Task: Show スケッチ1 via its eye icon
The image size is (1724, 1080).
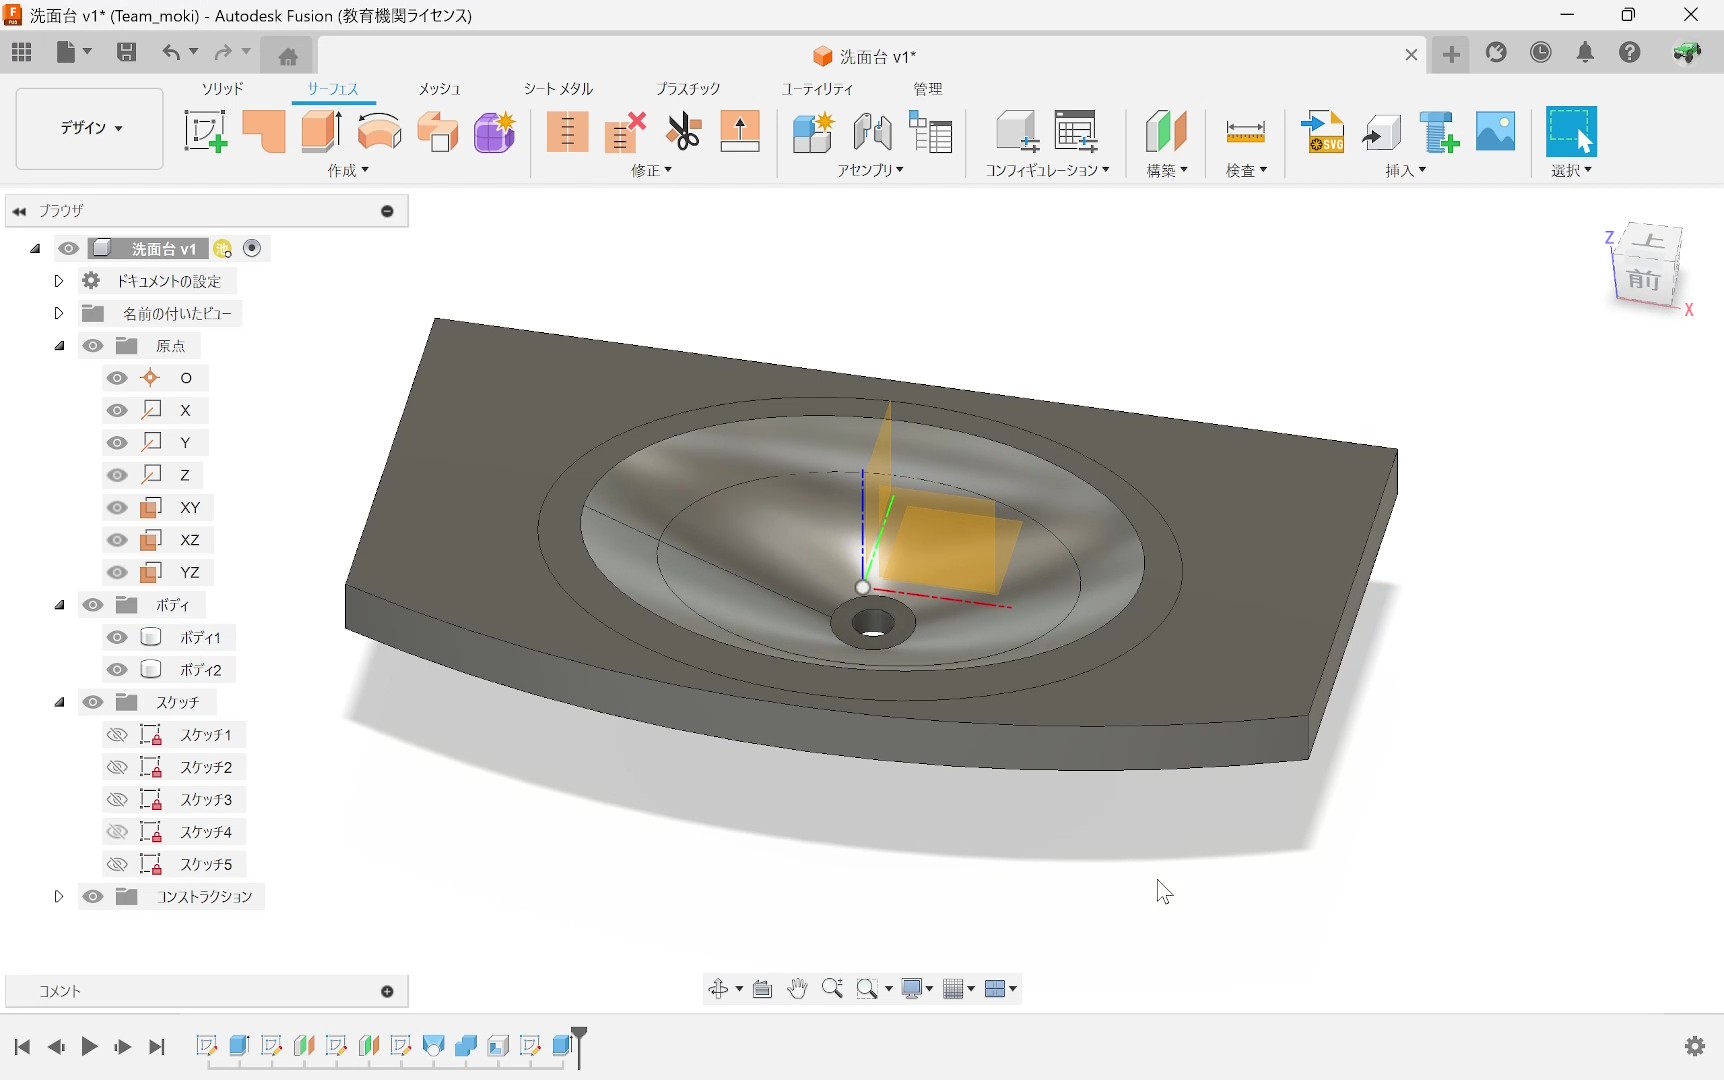Action: (117, 735)
